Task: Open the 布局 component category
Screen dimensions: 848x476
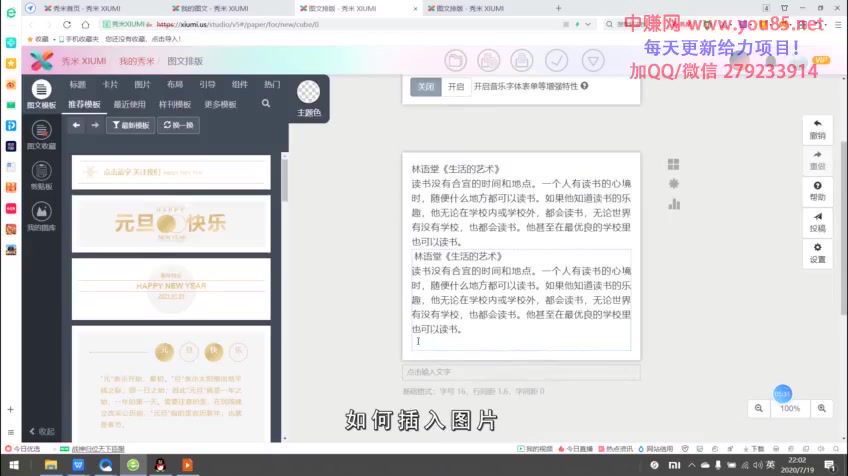Action: pyautogui.click(x=175, y=84)
